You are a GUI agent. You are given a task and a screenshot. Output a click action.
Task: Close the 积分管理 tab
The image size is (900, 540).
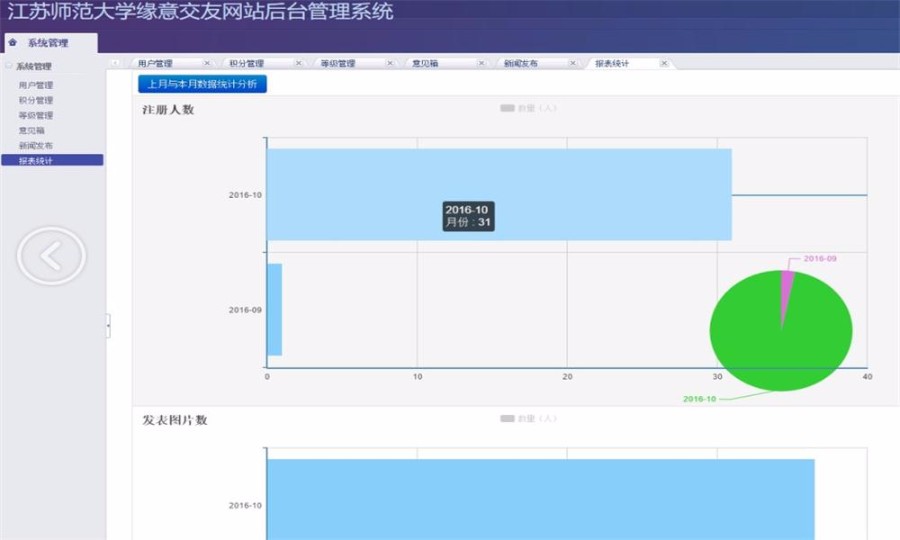(297, 63)
